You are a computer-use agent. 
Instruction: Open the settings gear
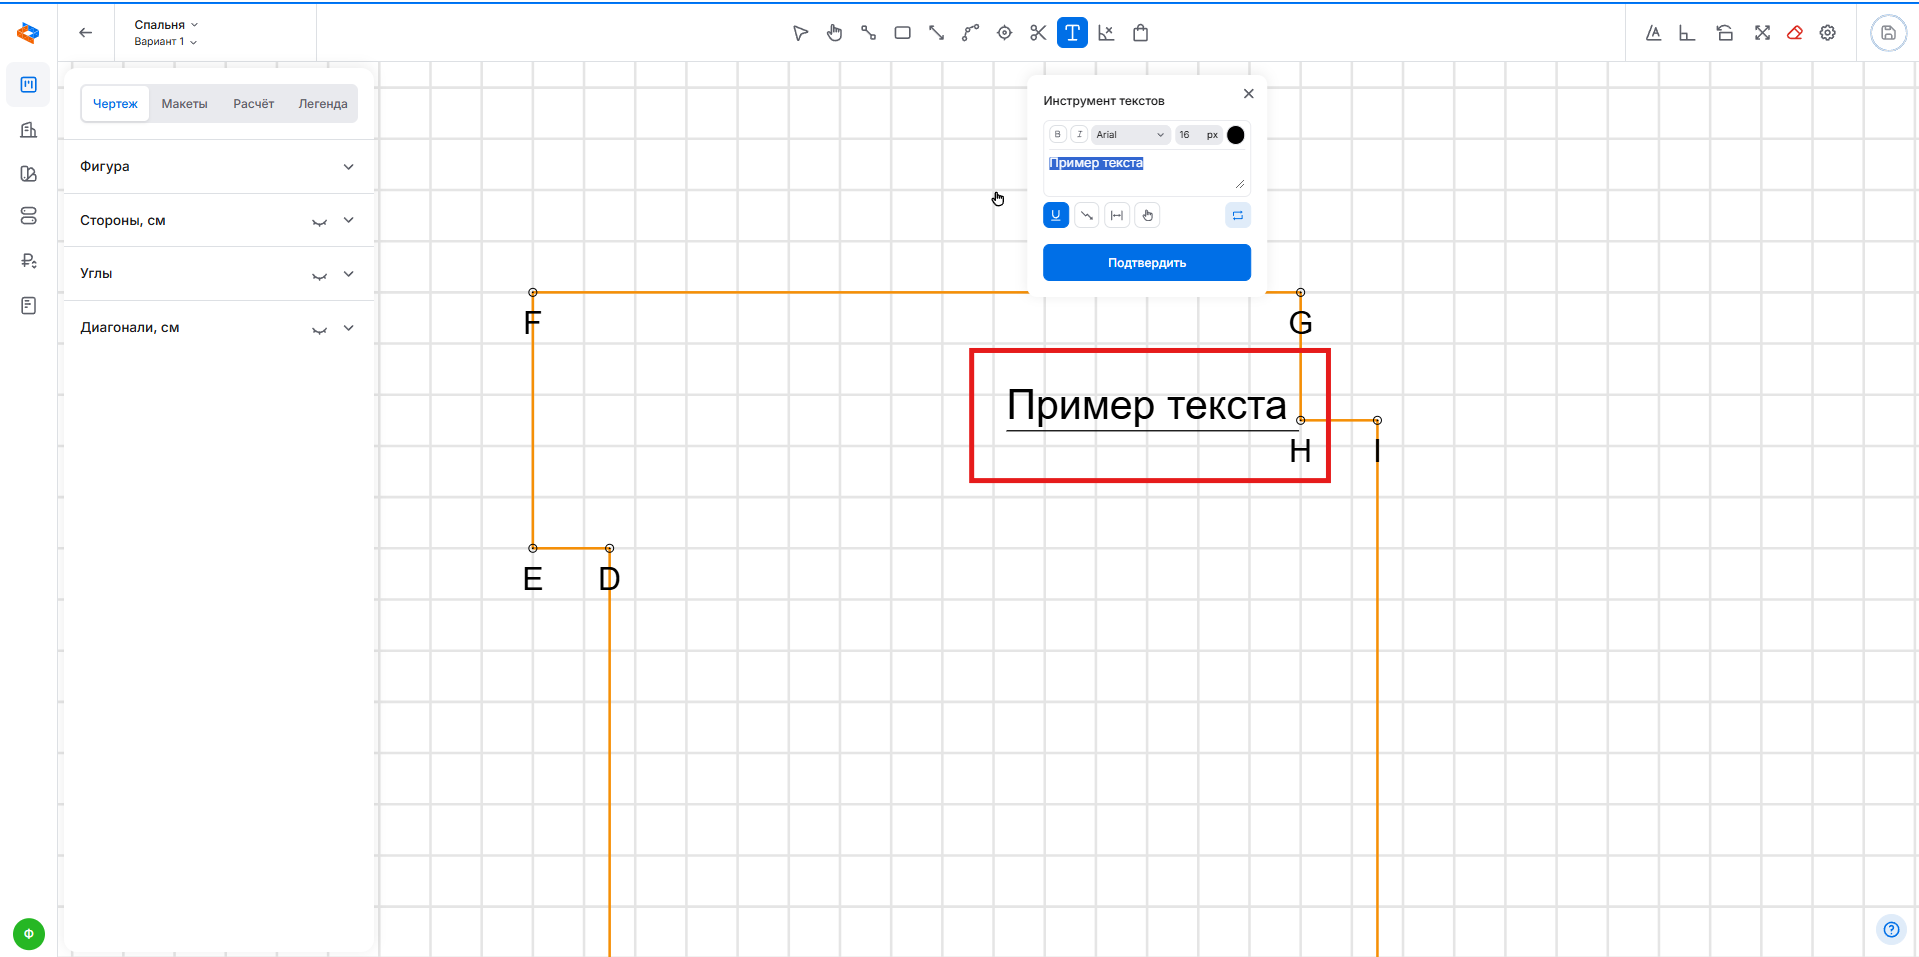[x=1828, y=33]
